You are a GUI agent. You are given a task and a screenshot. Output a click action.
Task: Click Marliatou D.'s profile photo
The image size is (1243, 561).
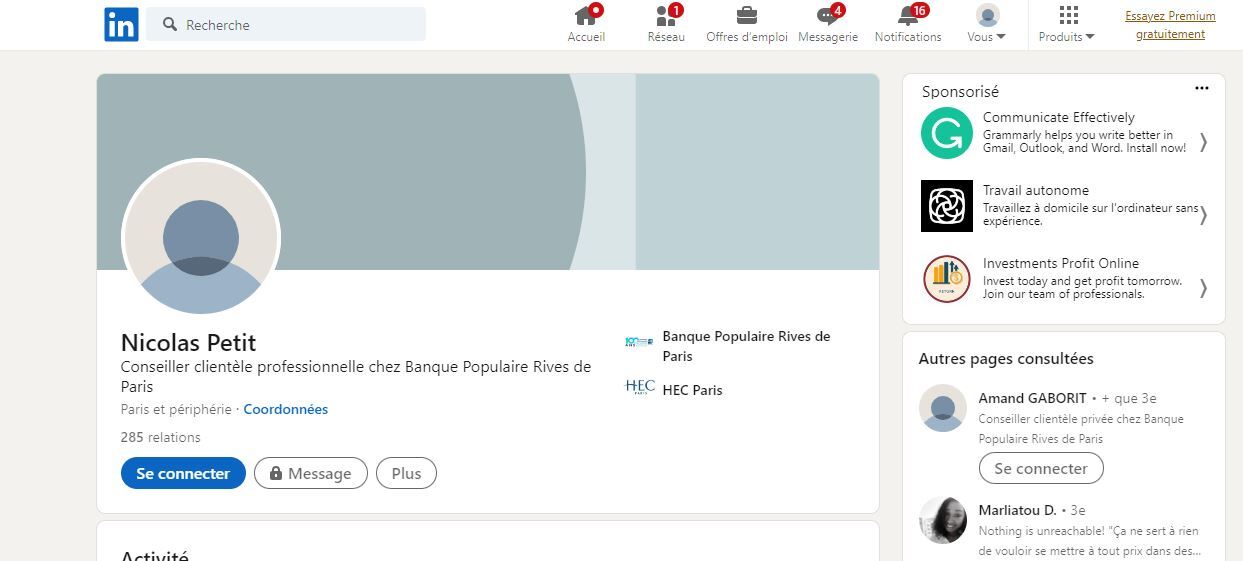click(943, 520)
